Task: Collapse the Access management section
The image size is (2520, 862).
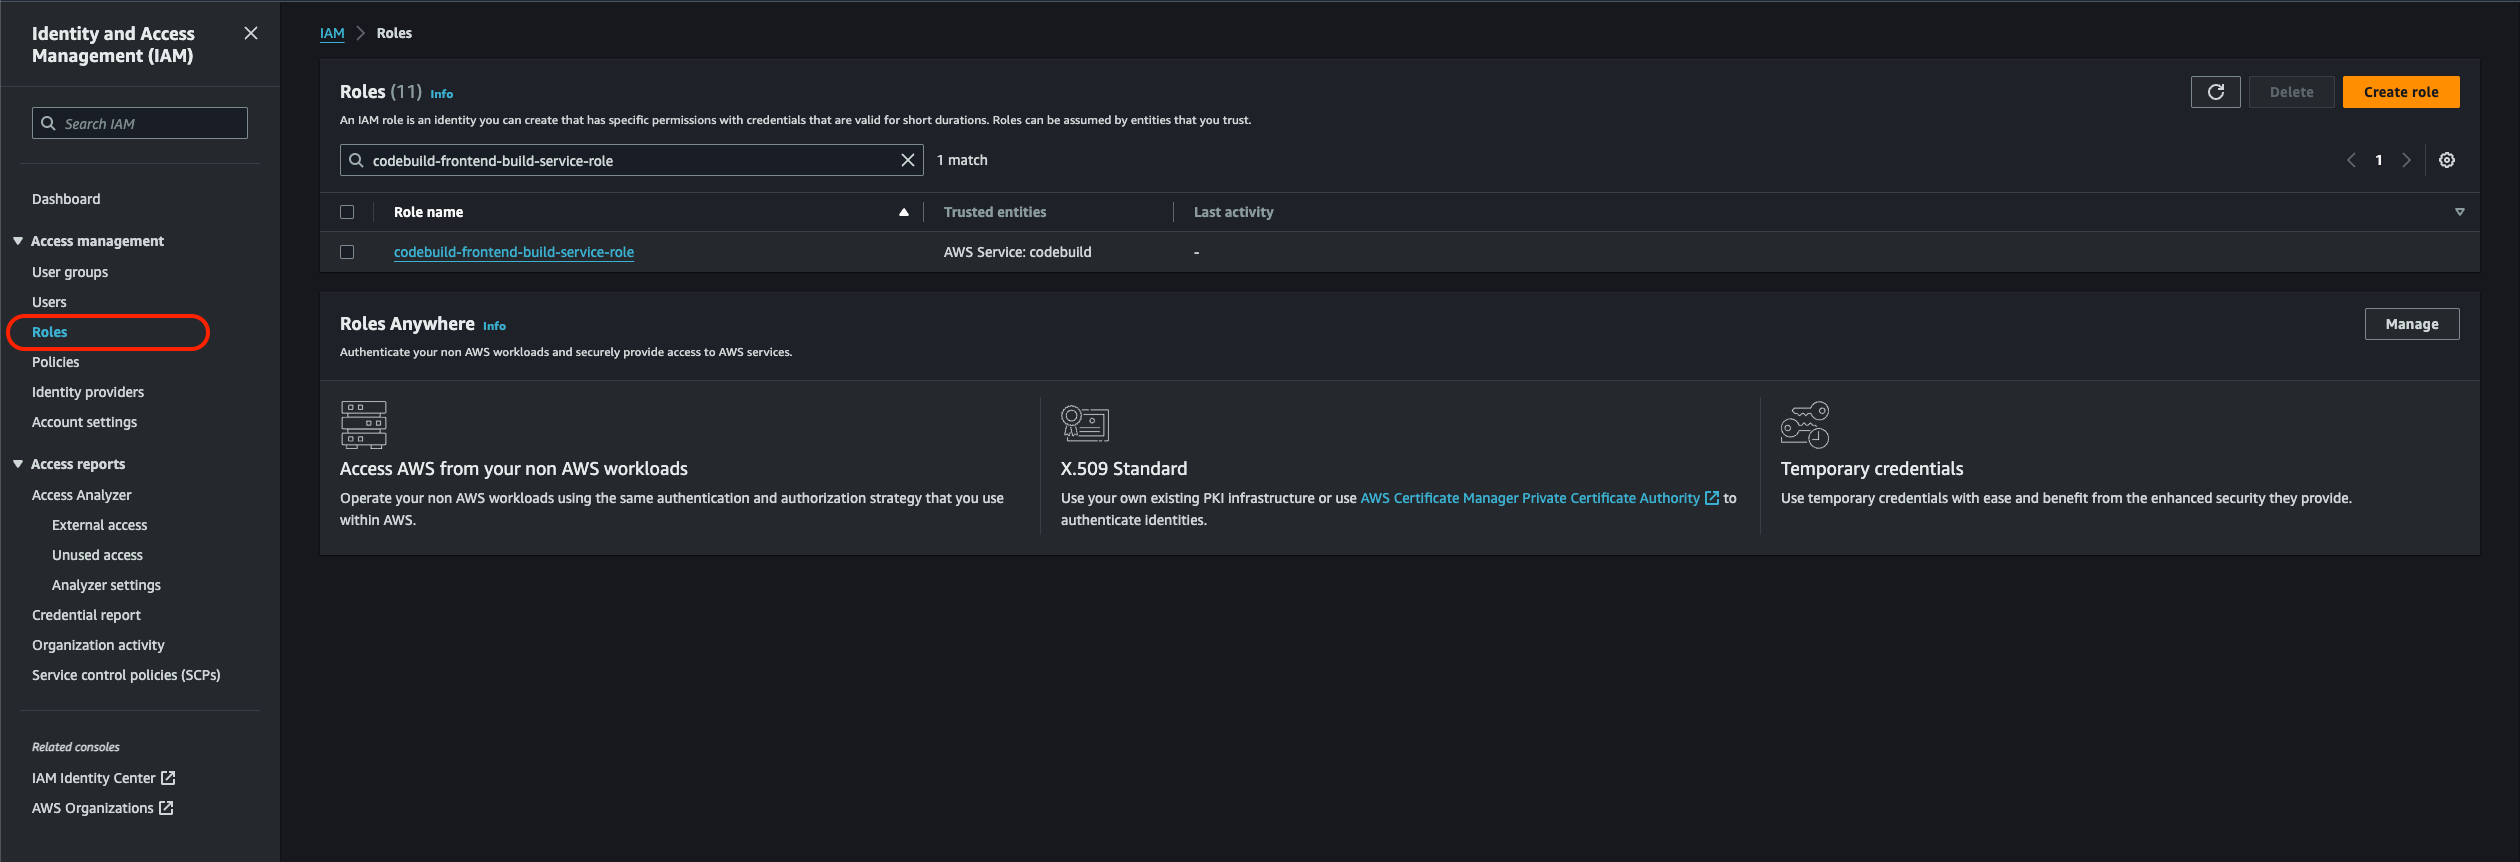Action: click(x=18, y=241)
